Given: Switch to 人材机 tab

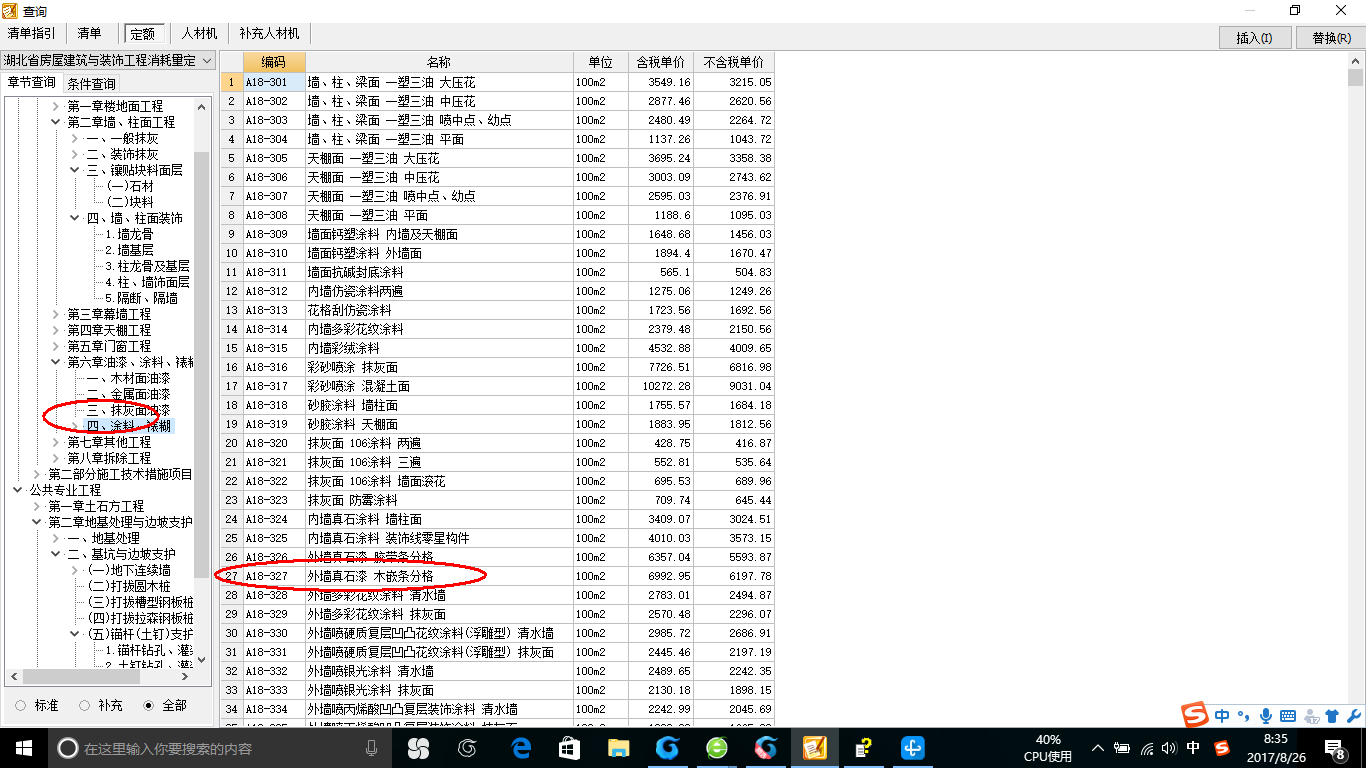Looking at the screenshot, I should click(199, 34).
